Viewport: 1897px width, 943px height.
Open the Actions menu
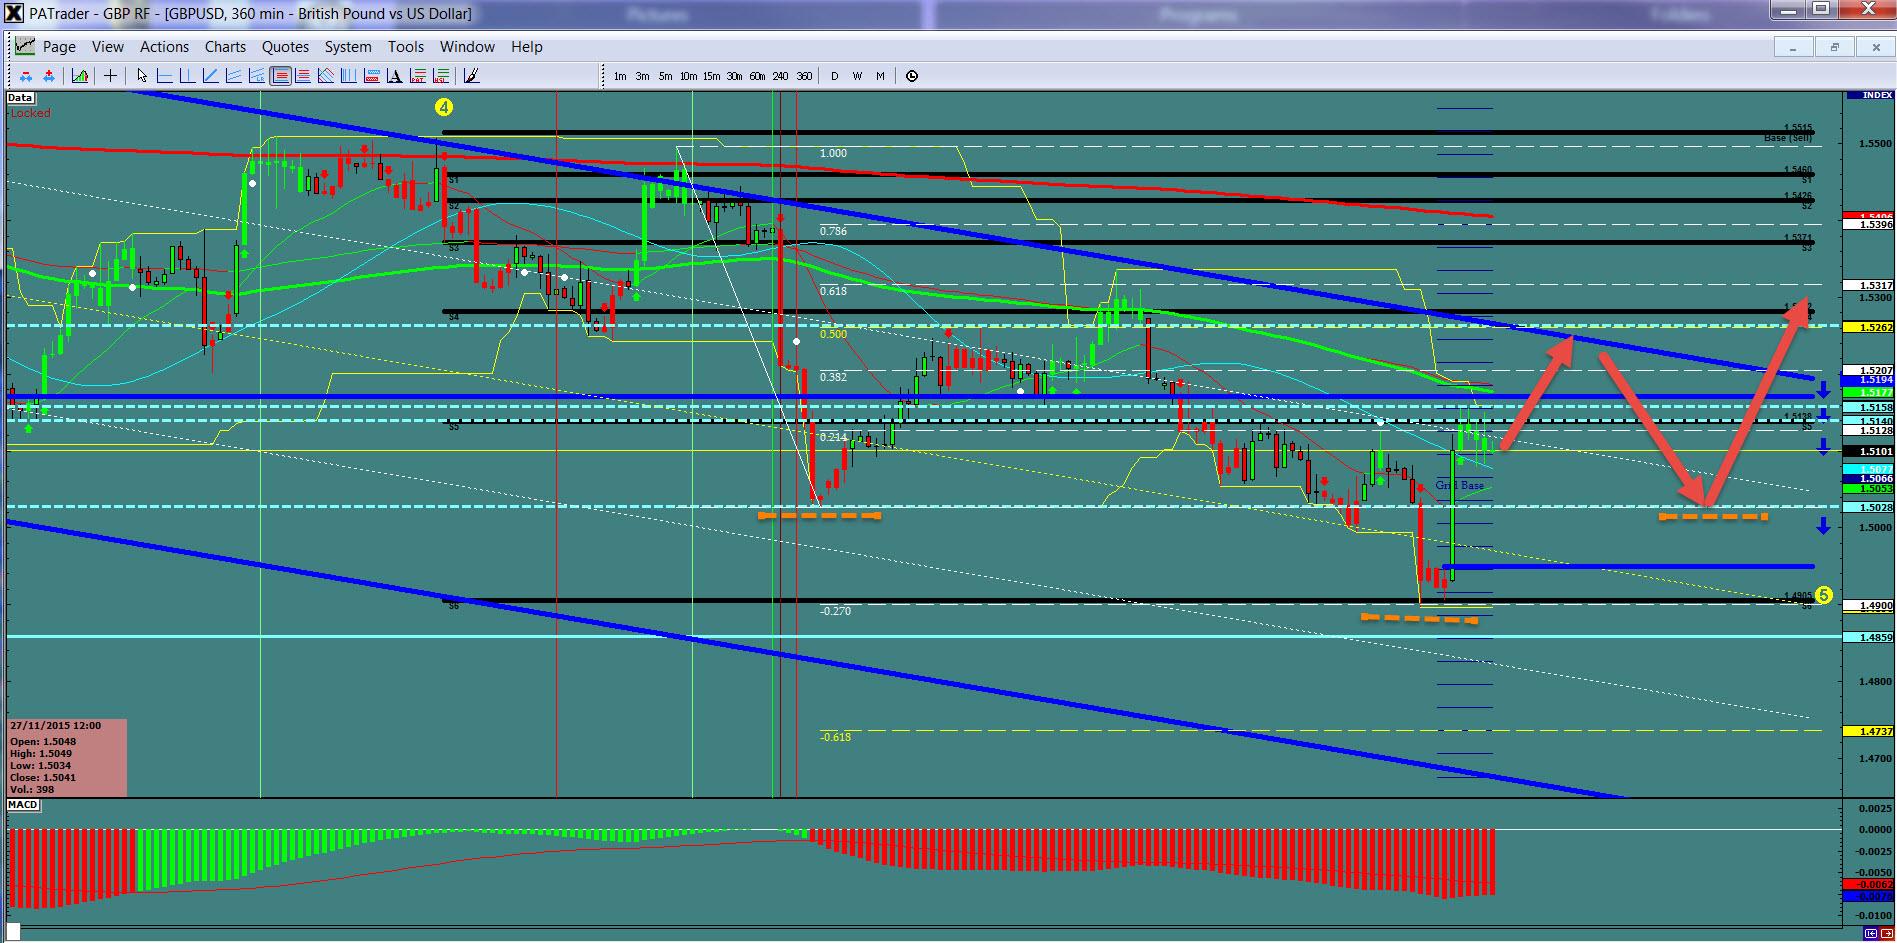[164, 47]
